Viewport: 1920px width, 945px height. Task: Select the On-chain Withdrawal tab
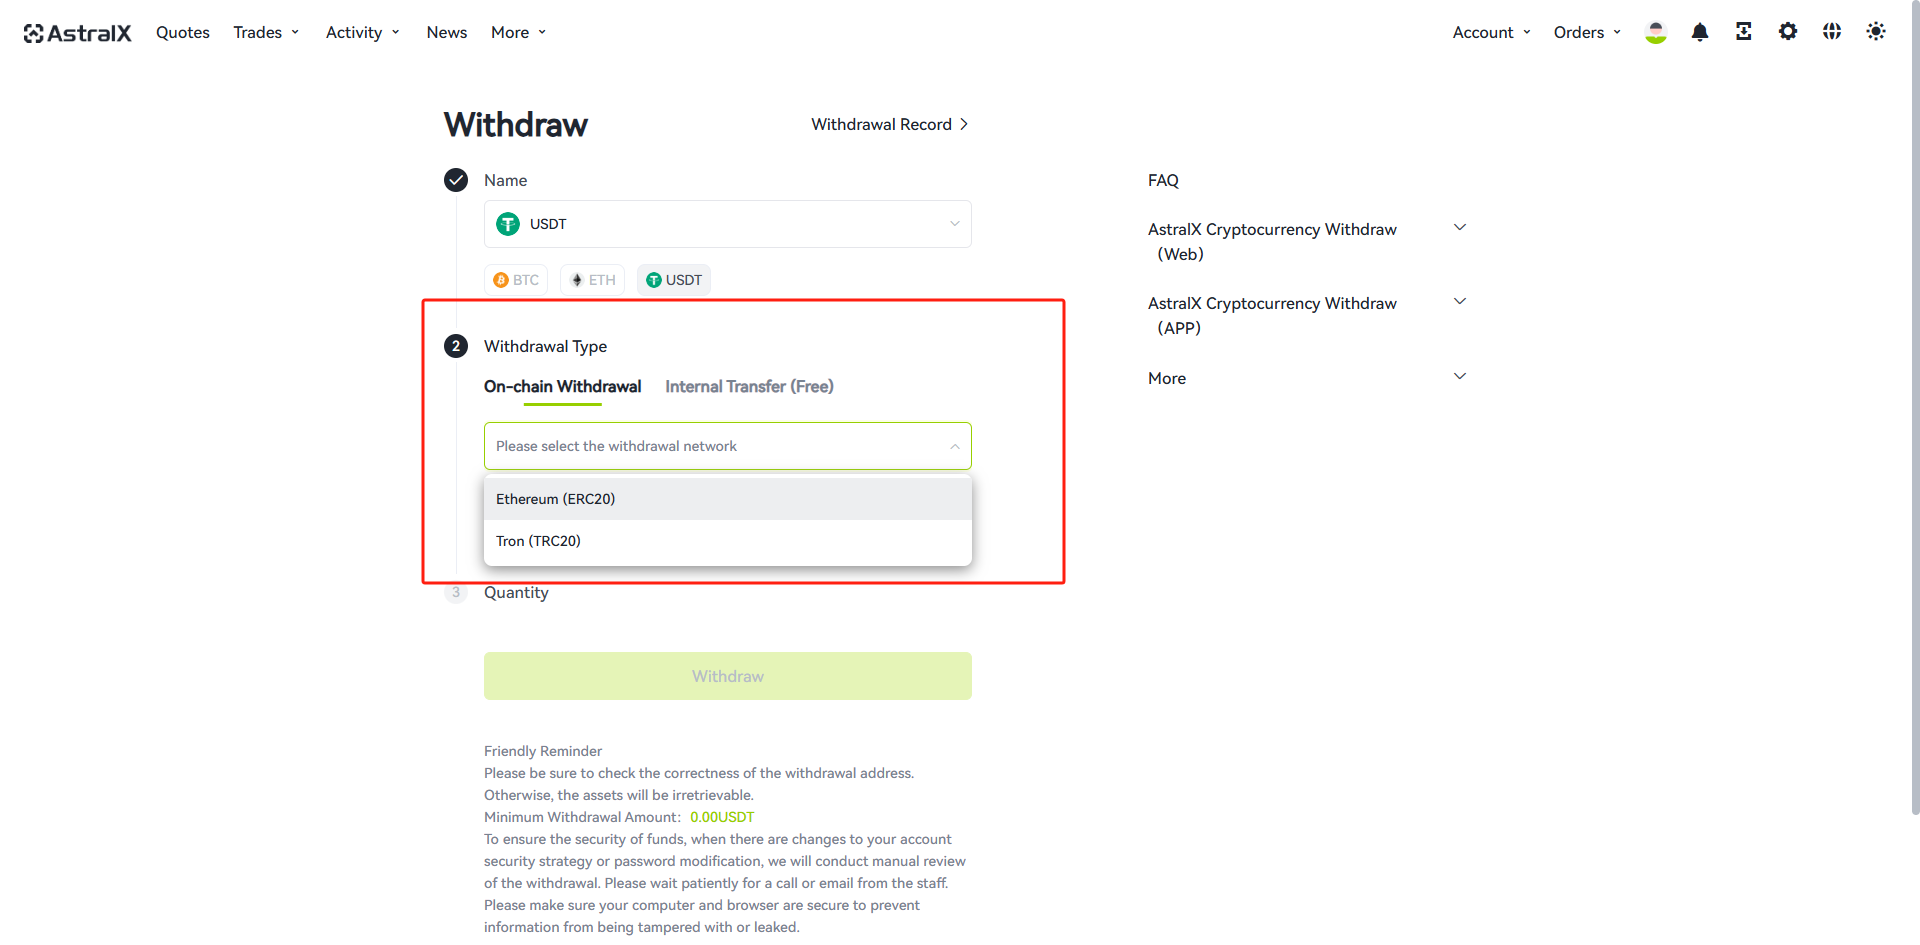pyautogui.click(x=562, y=387)
